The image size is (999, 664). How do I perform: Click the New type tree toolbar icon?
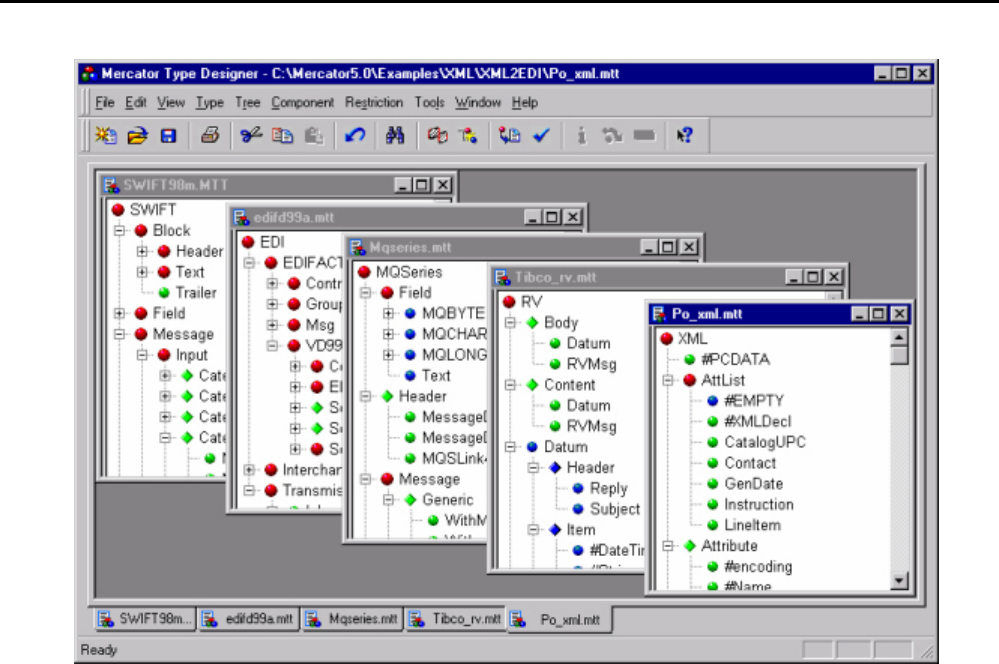click(x=106, y=136)
